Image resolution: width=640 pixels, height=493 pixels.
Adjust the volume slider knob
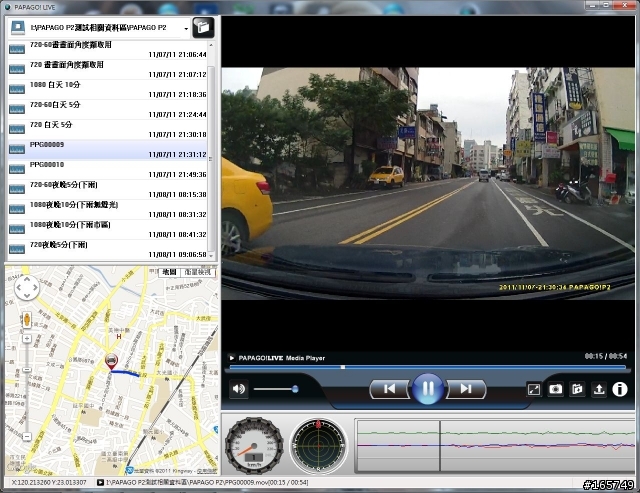point(295,389)
